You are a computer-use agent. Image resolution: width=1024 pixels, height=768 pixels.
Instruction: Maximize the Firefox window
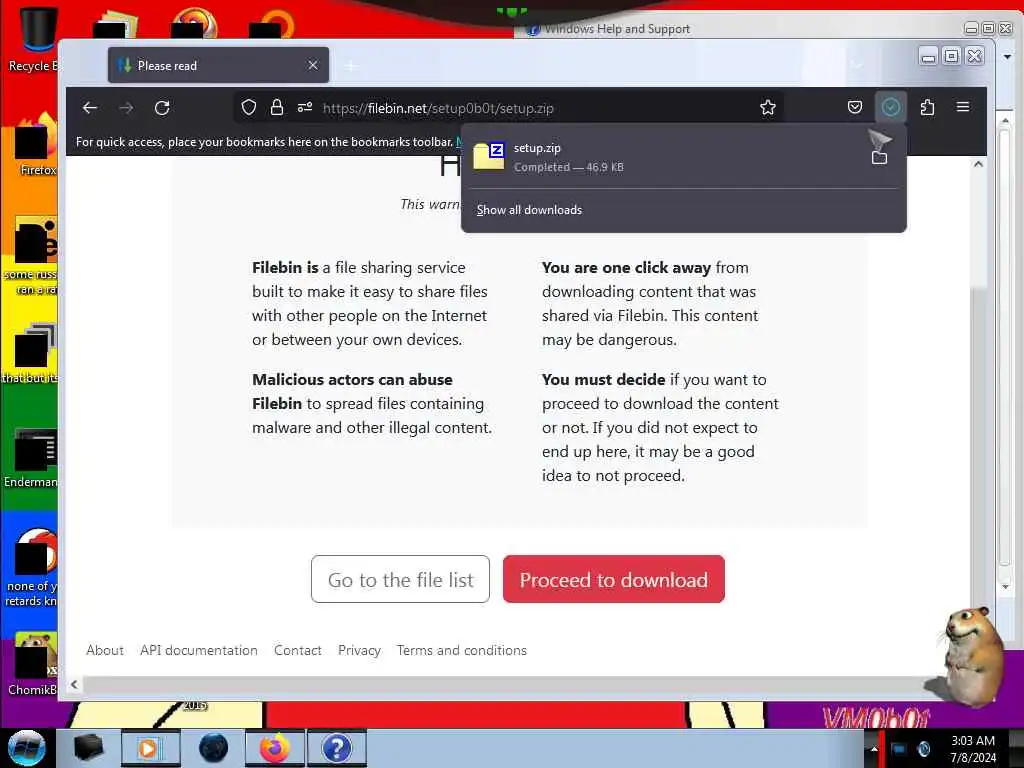(x=952, y=56)
